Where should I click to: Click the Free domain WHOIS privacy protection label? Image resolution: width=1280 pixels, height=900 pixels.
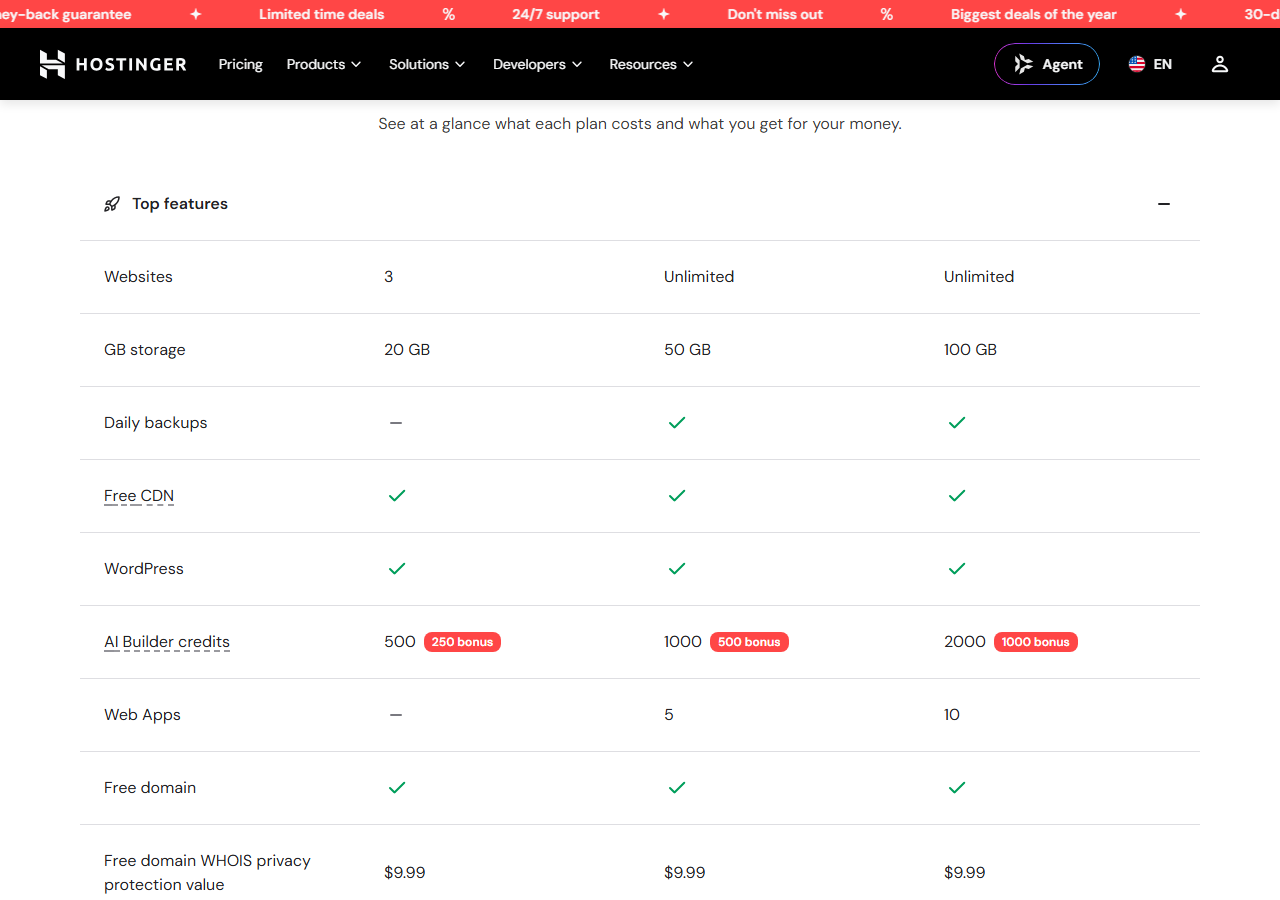(207, 873)
